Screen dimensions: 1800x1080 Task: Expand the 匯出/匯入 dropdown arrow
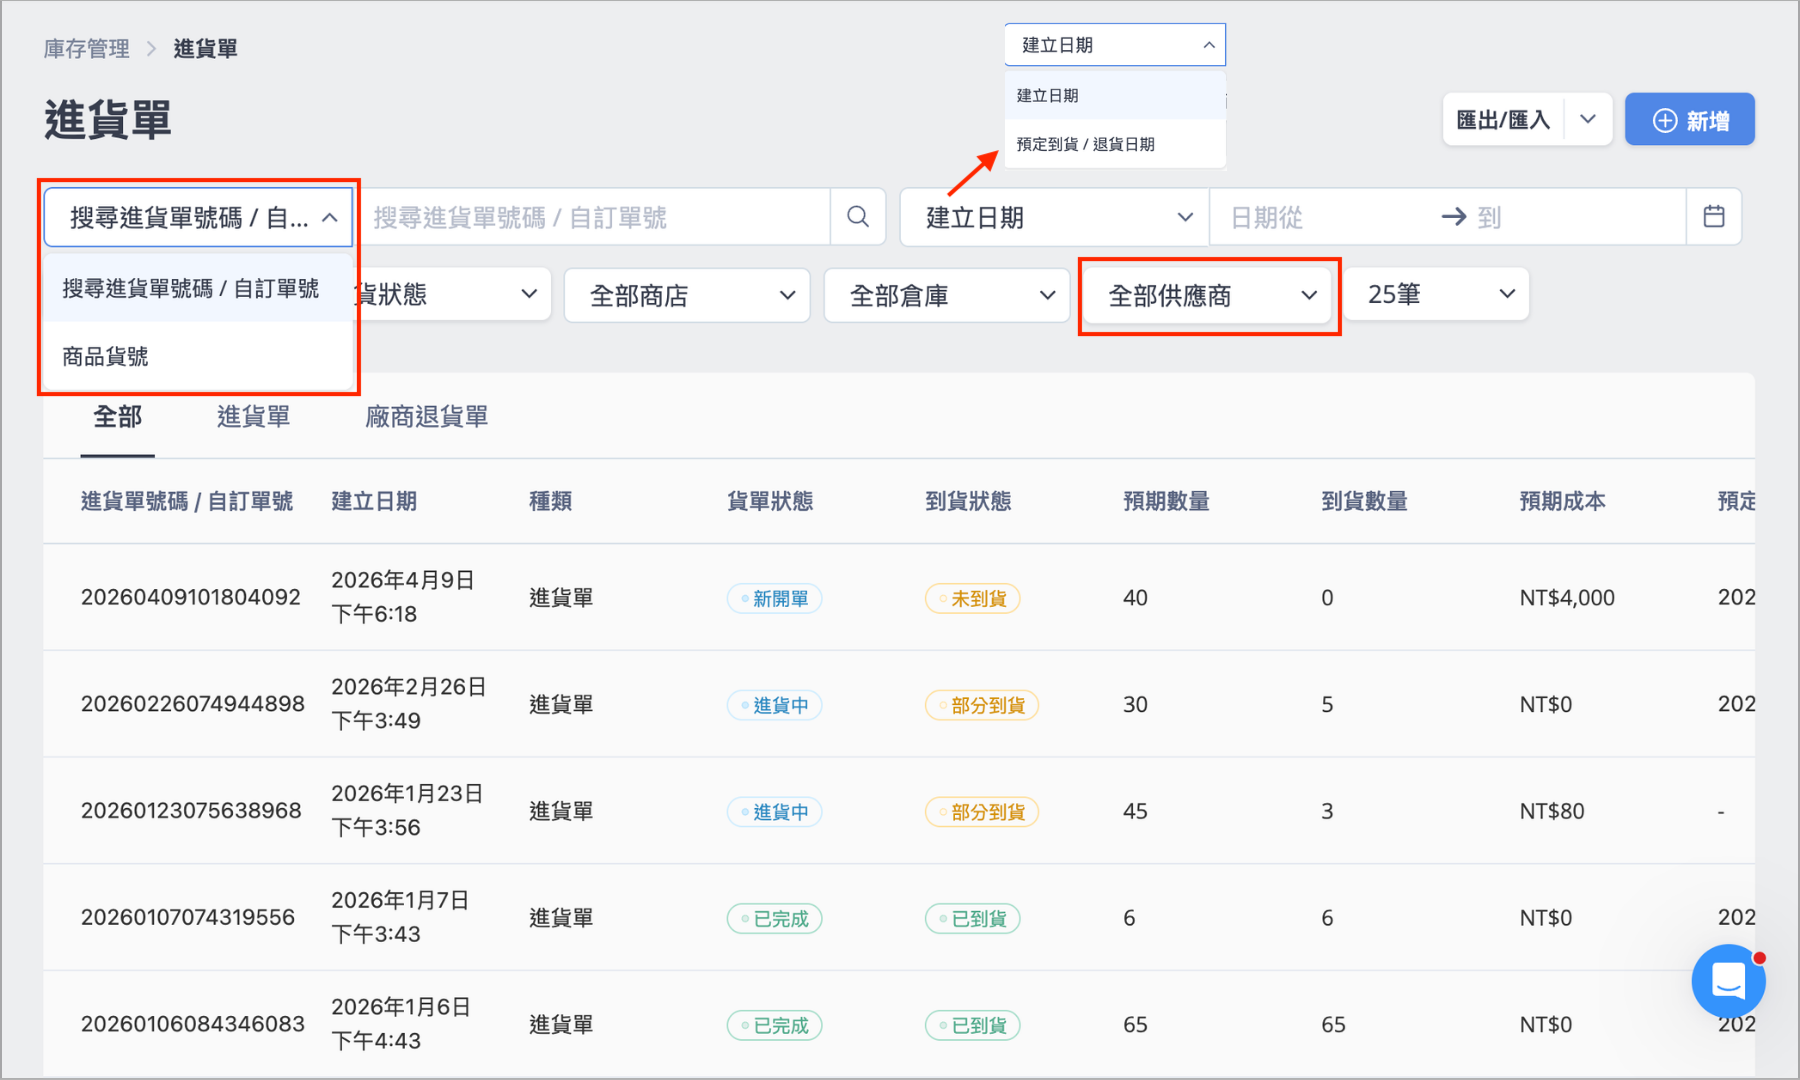(x=1588, y=120)
